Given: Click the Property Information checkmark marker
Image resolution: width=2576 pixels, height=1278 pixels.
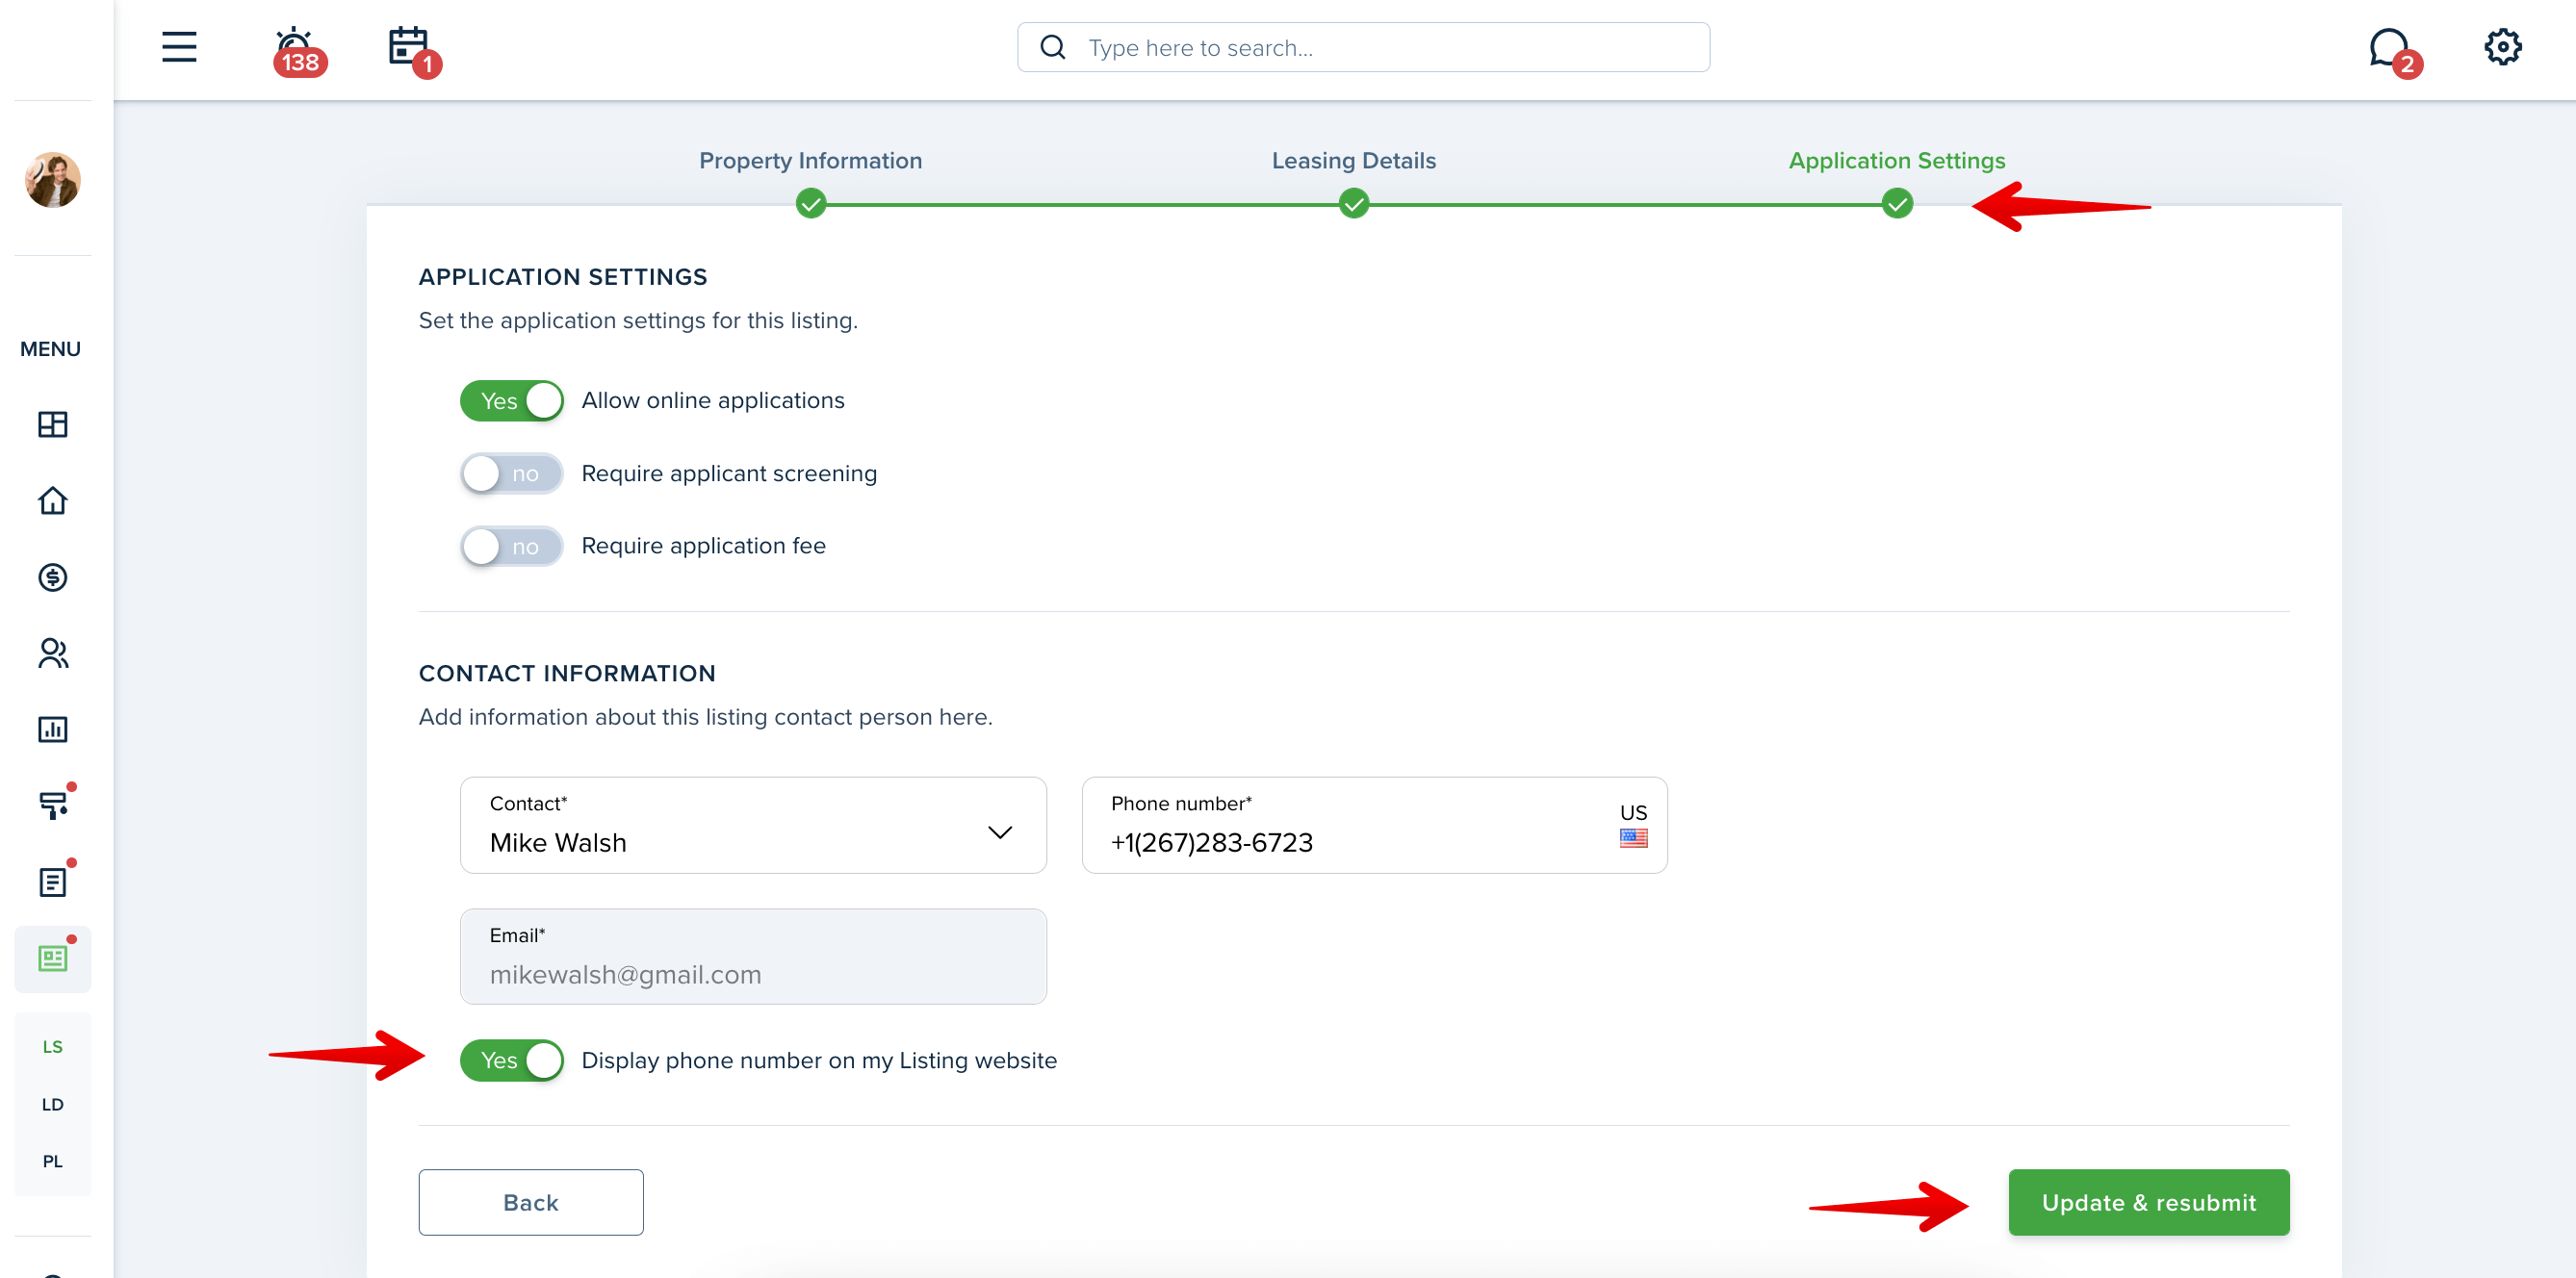Looking at the screenshot, I should pos(810,205).
